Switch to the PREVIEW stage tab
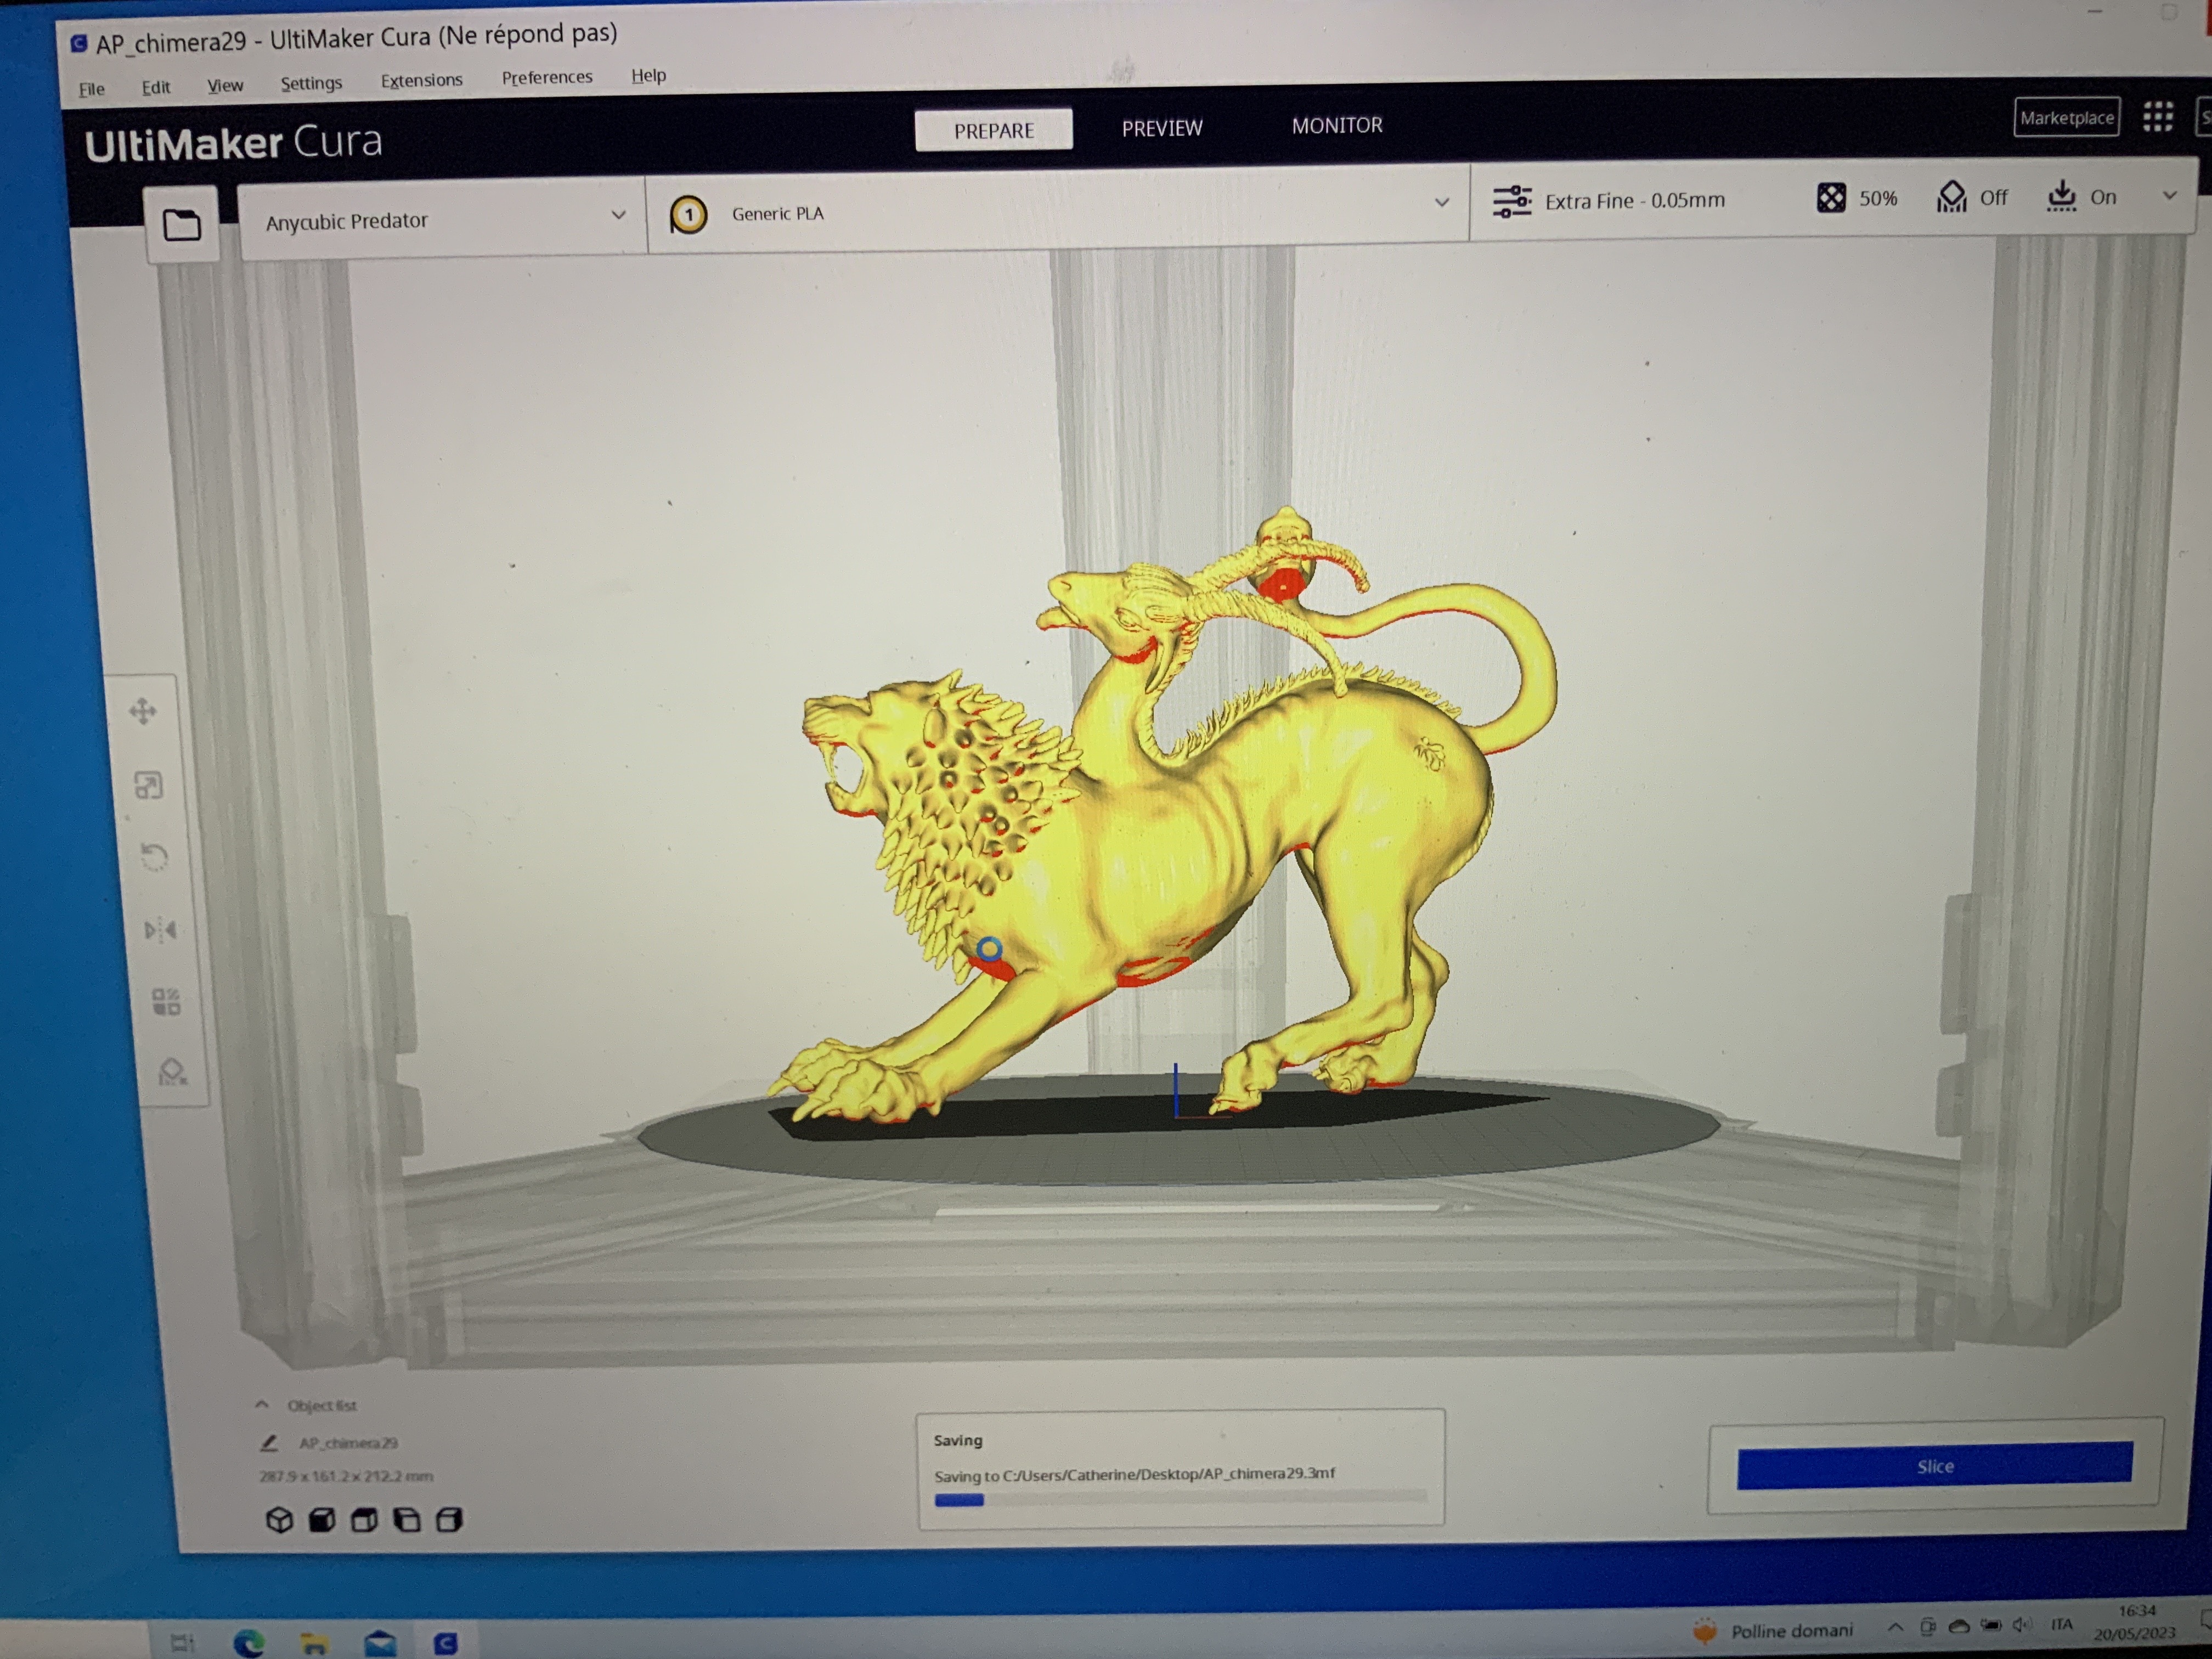2212x1659 pixels. pos(1162,127)
